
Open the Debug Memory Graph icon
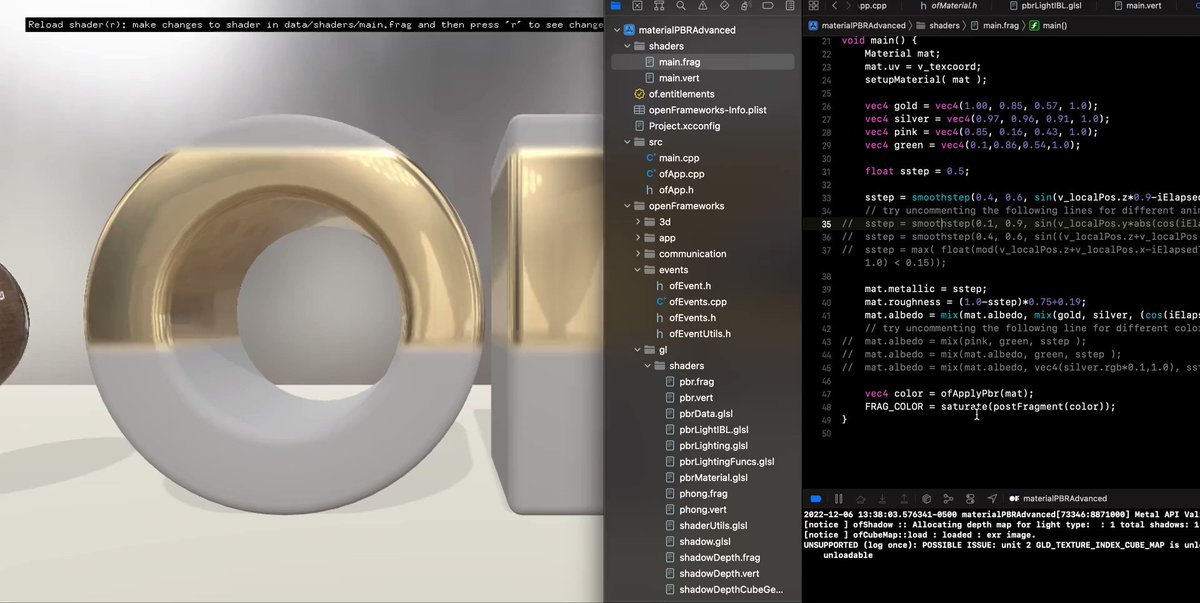coord(948,498)
